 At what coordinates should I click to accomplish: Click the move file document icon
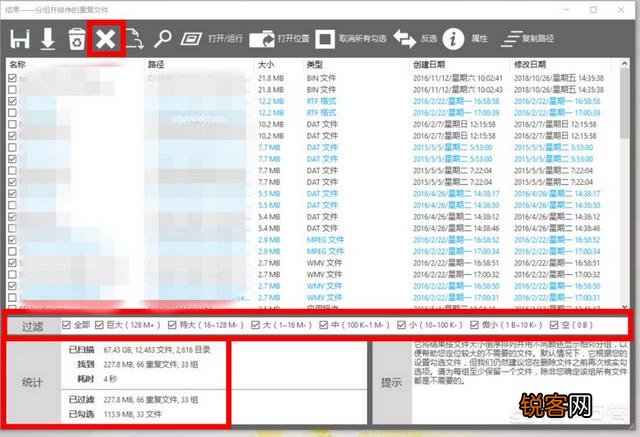click(x=134, y=39)
